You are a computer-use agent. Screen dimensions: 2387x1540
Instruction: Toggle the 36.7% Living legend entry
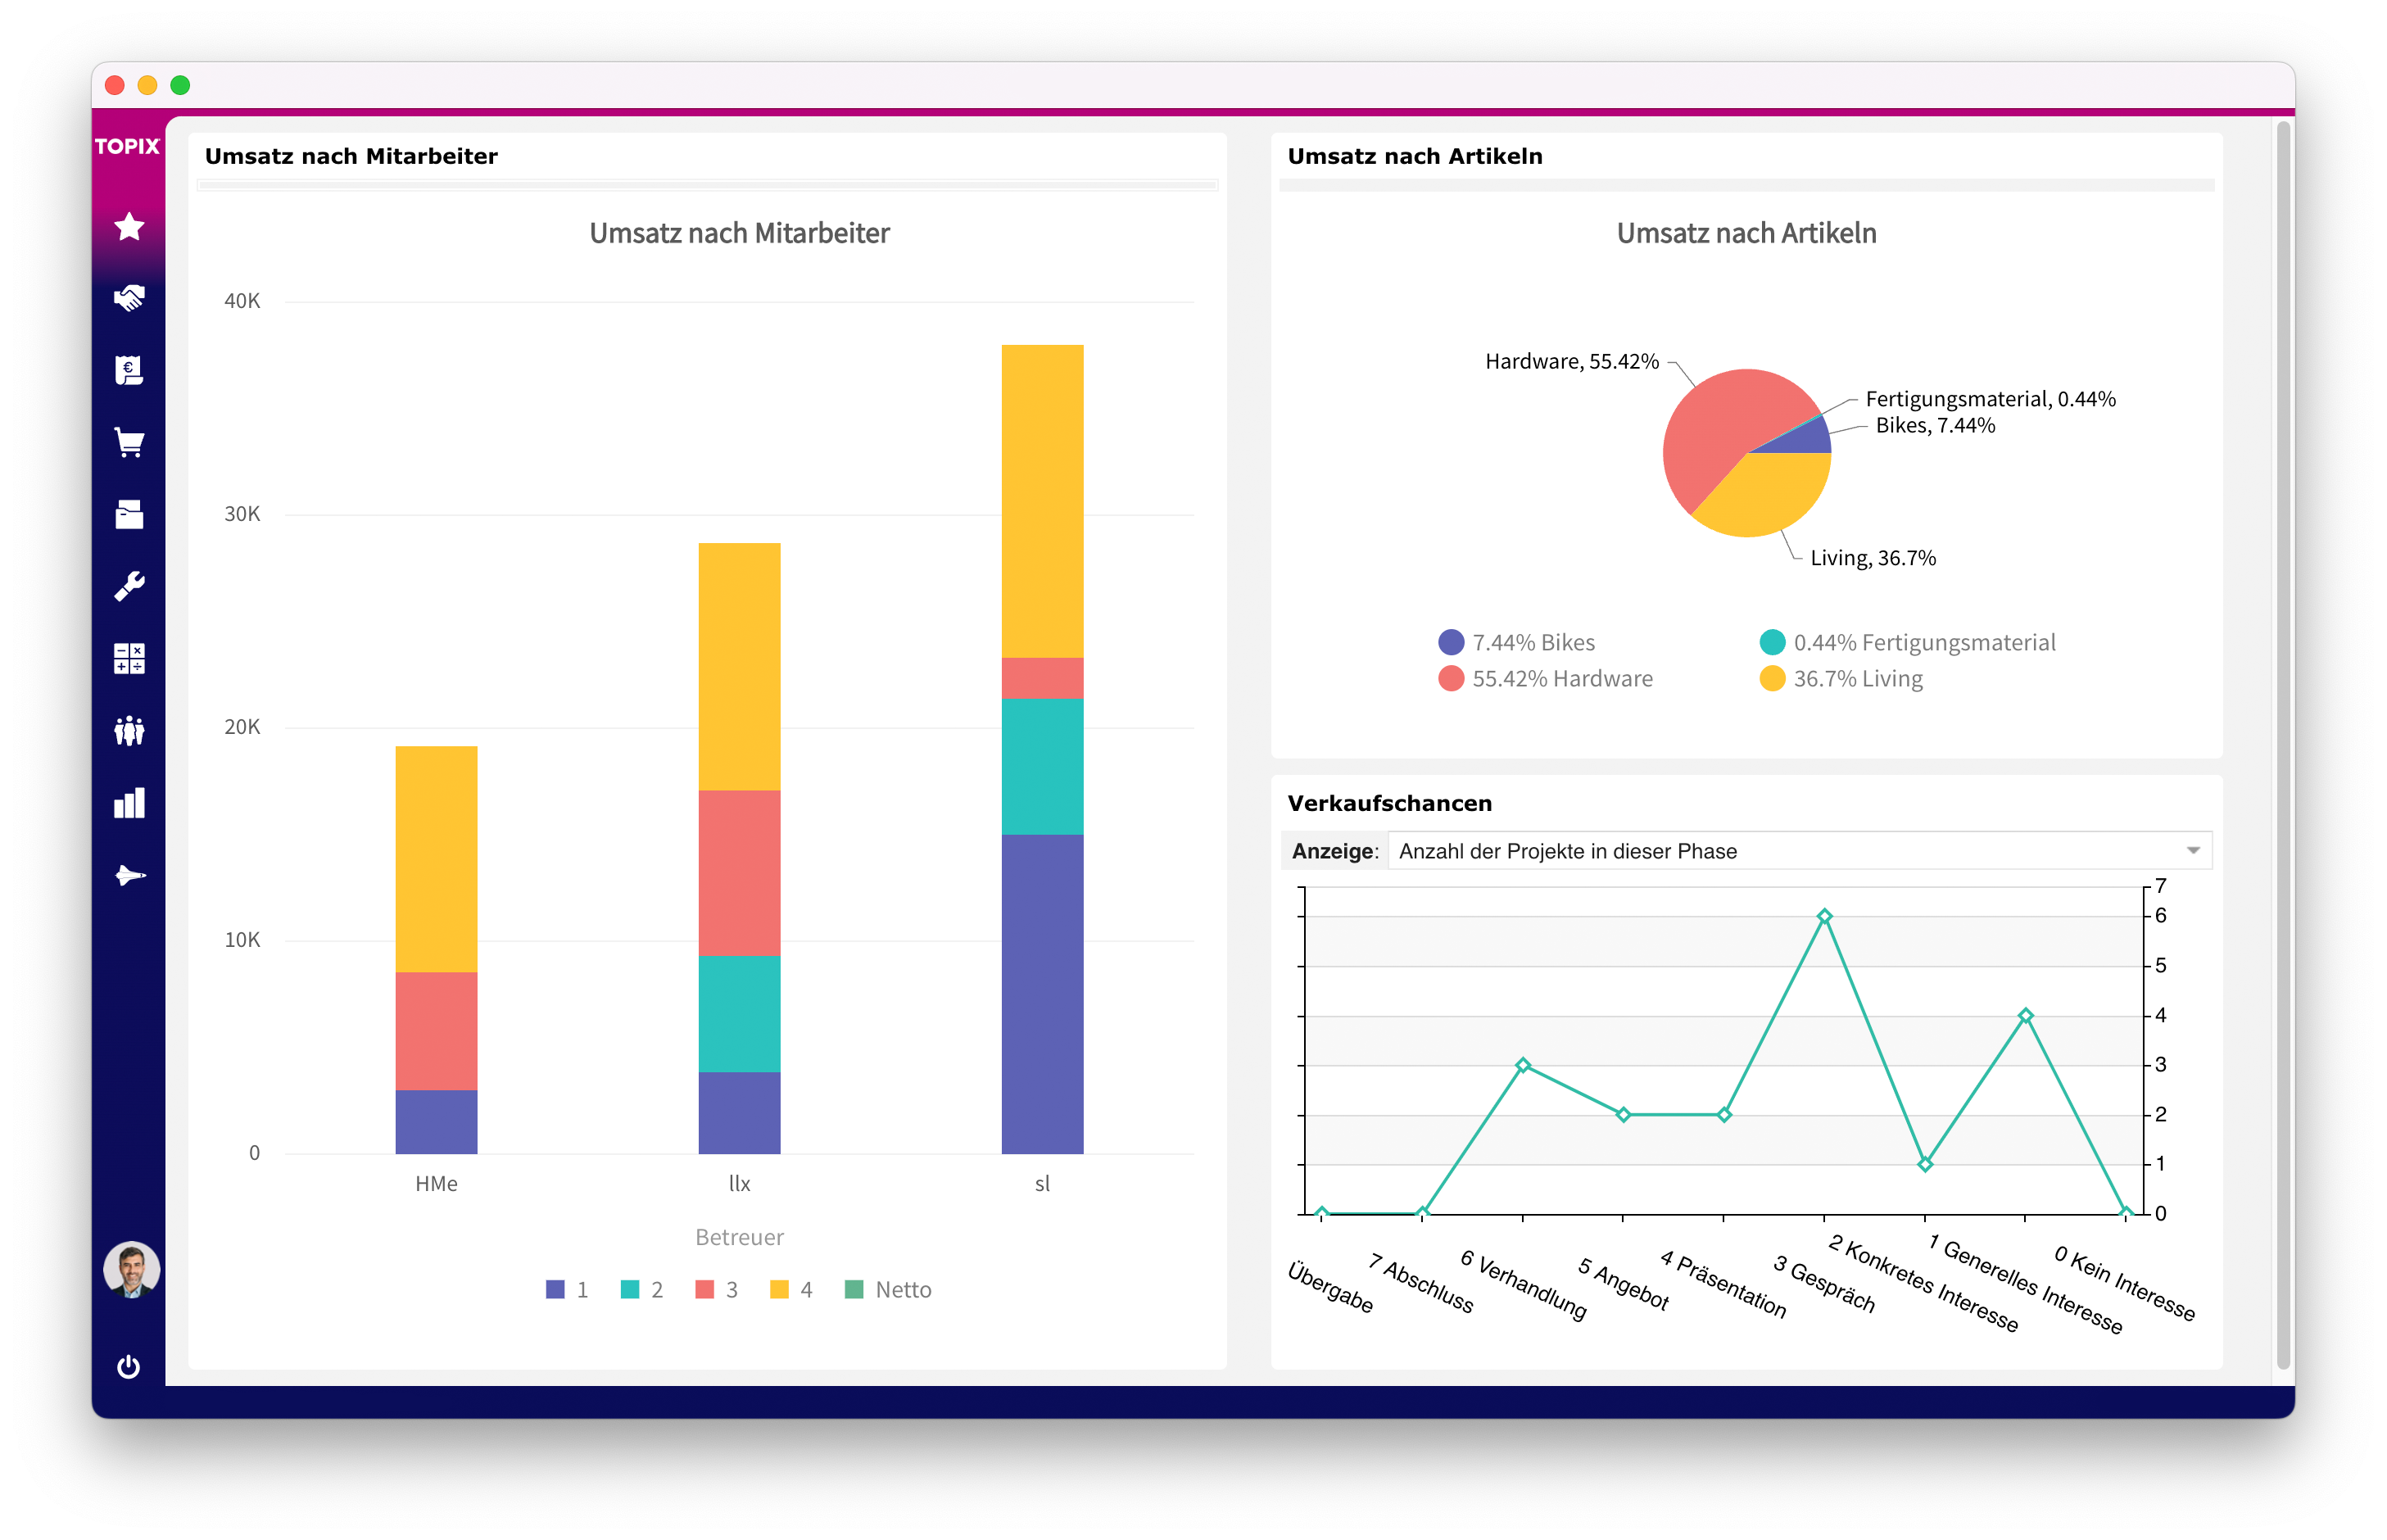click(x=1843, y=678)
